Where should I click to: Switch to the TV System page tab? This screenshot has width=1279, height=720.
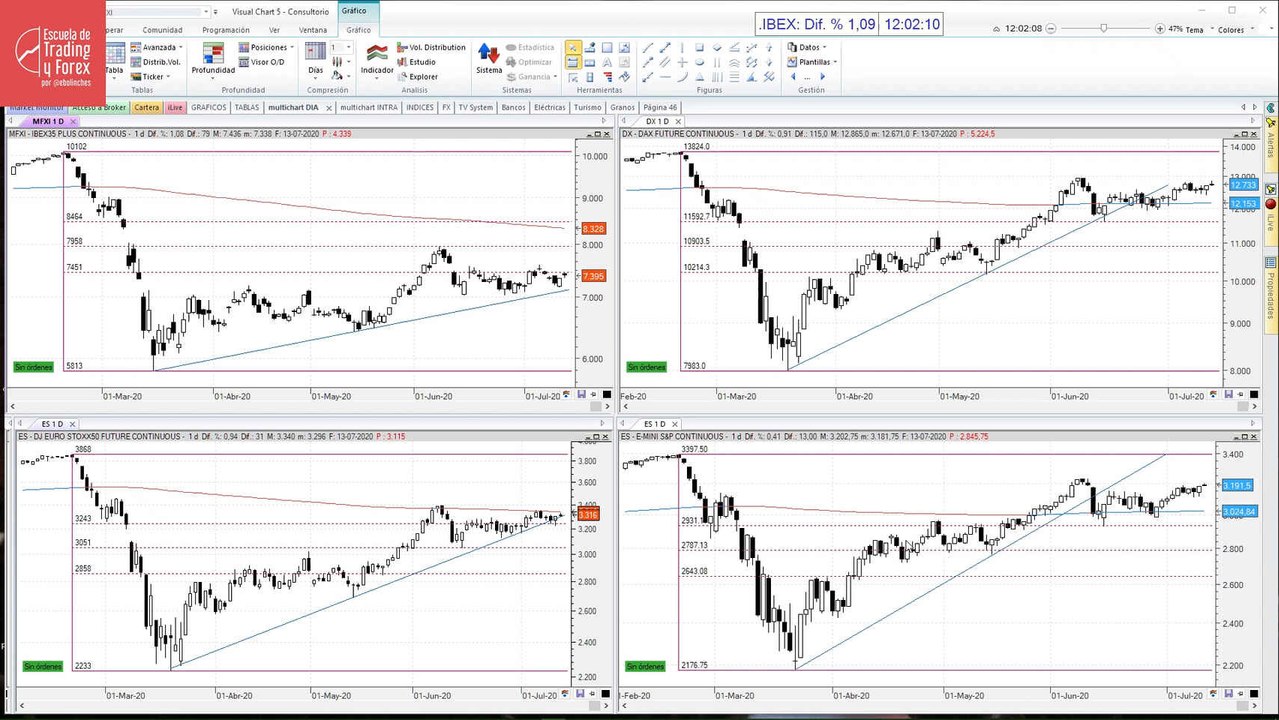476,107
